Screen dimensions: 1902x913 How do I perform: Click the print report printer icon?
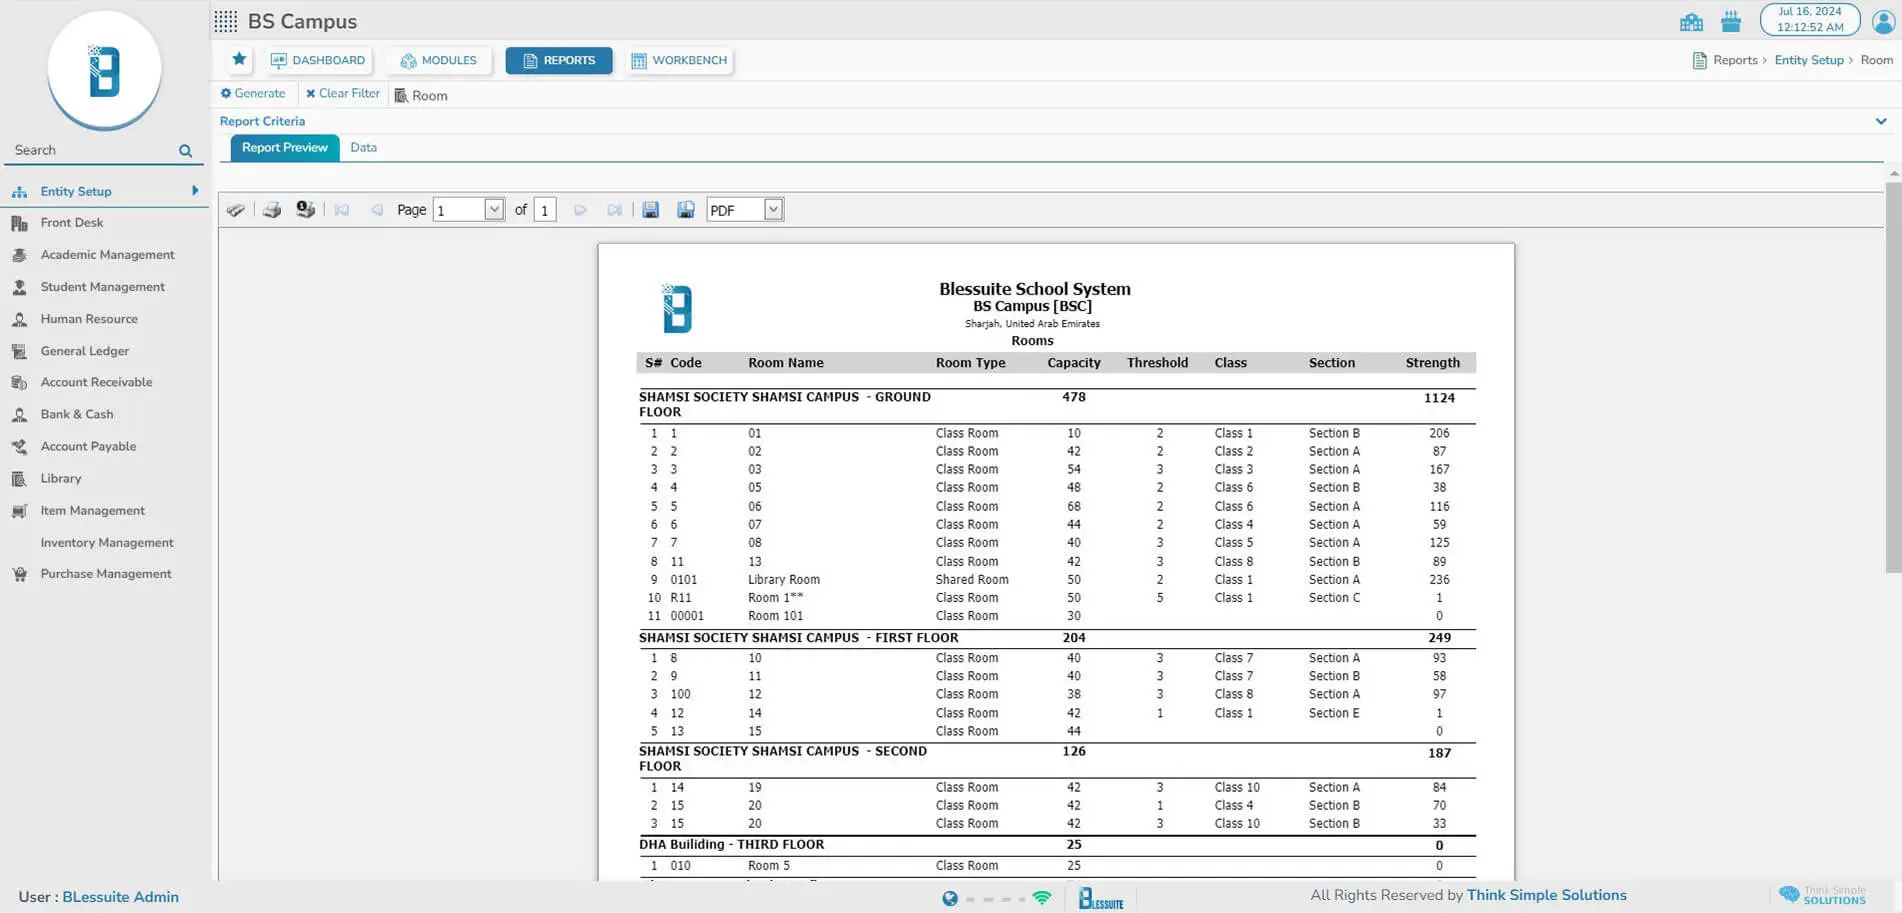click(272, 210)
